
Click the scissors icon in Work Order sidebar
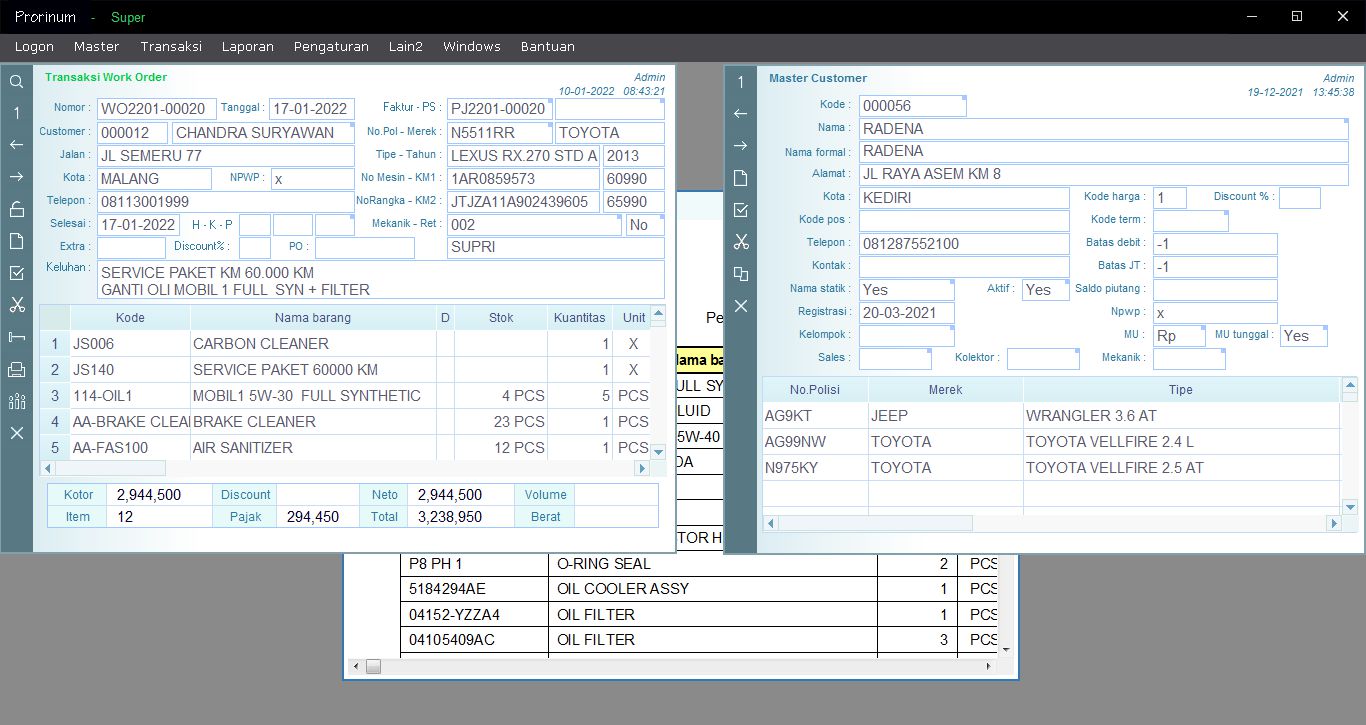point(17,305)
